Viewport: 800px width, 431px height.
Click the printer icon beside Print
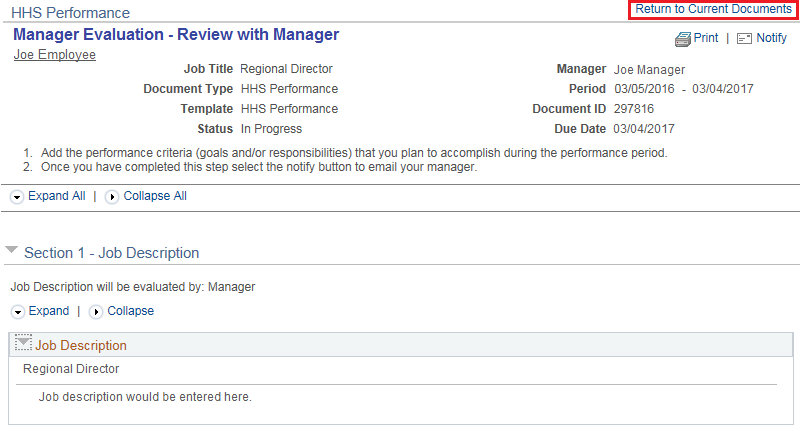click(683, 39)
